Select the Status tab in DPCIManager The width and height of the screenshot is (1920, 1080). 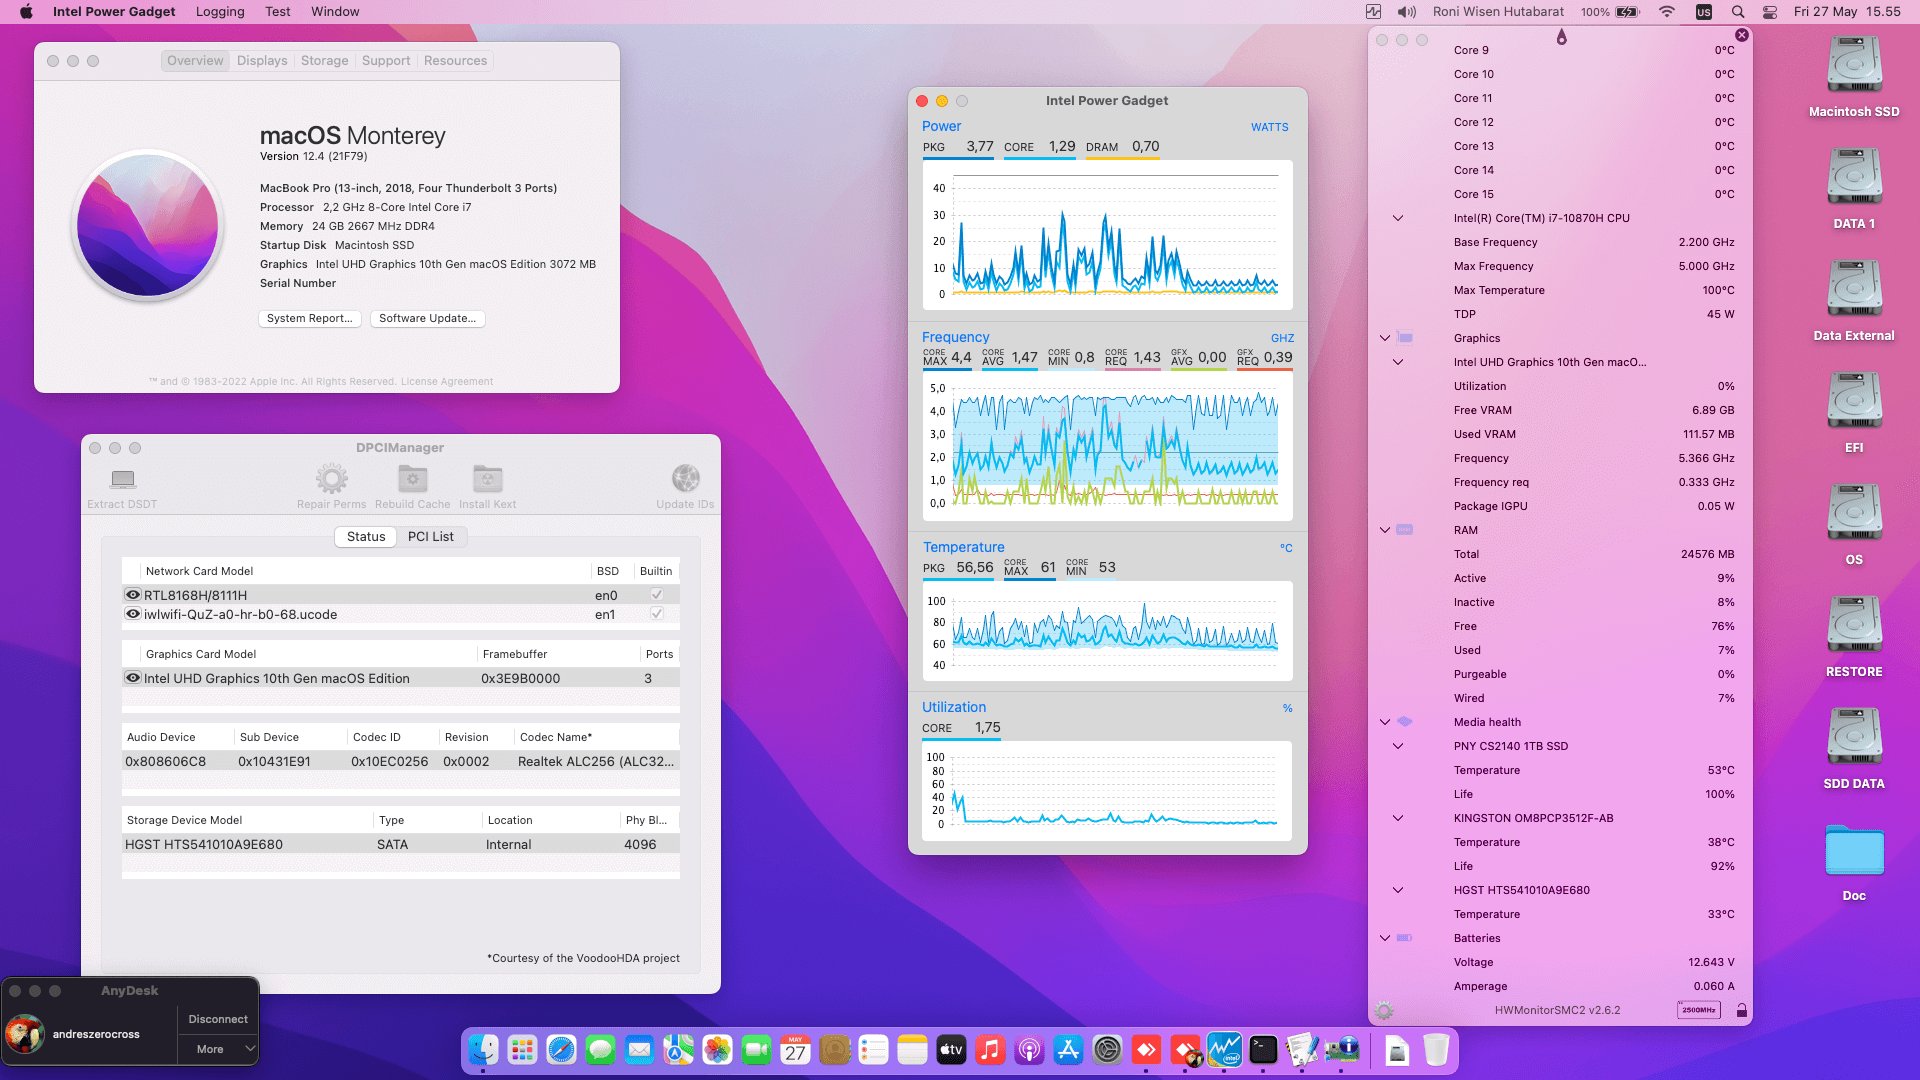[x=366, y=537]
